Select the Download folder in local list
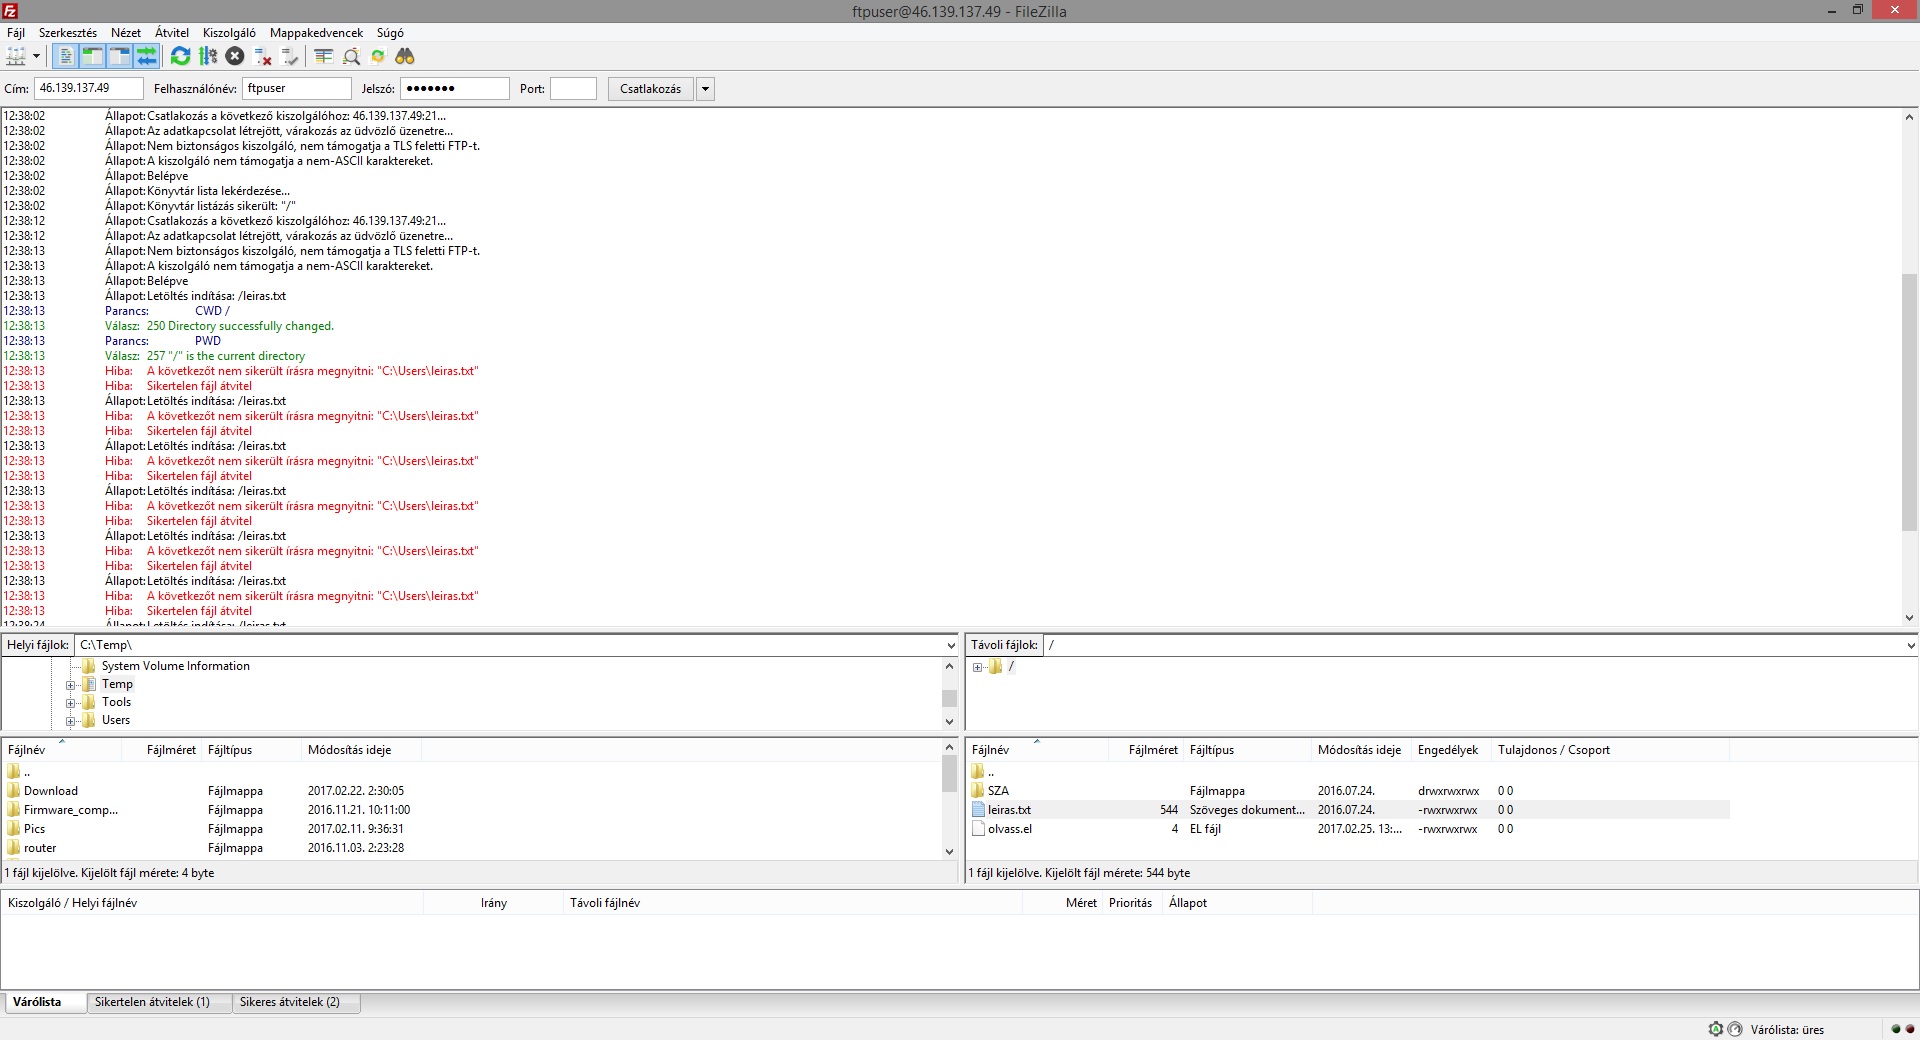 click(50, 791)
